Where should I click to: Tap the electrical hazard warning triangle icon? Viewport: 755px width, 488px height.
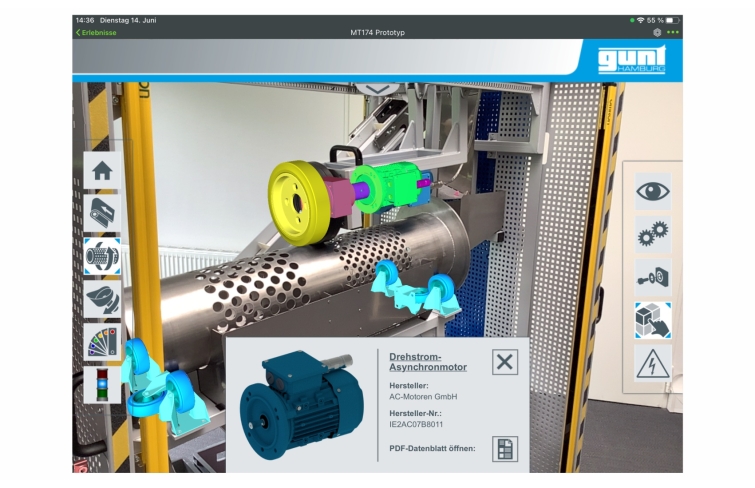[653, 364]
